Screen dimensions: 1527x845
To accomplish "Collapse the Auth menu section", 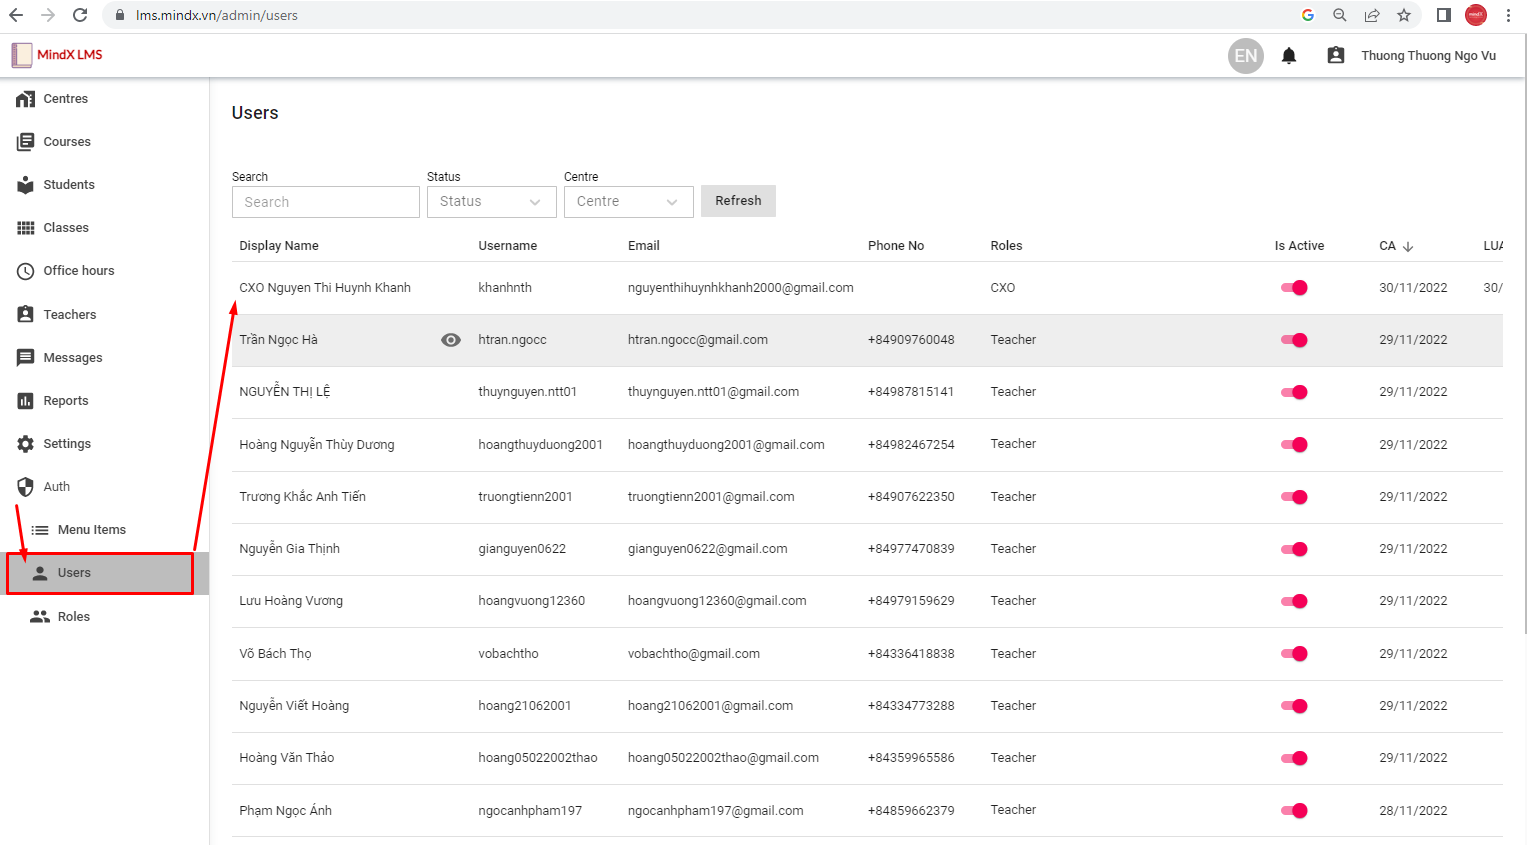I will click(x=57, y=487).
